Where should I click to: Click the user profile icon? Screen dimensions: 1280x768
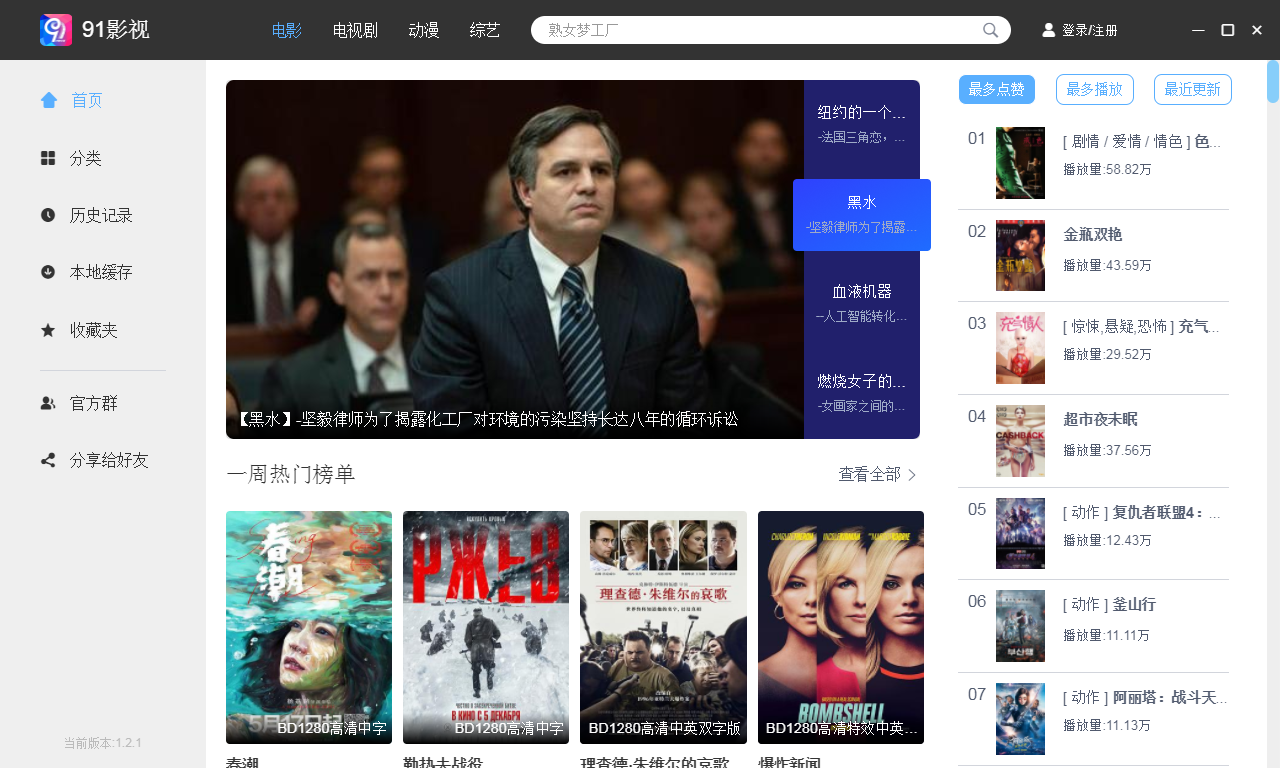(x=1049, y=30)
